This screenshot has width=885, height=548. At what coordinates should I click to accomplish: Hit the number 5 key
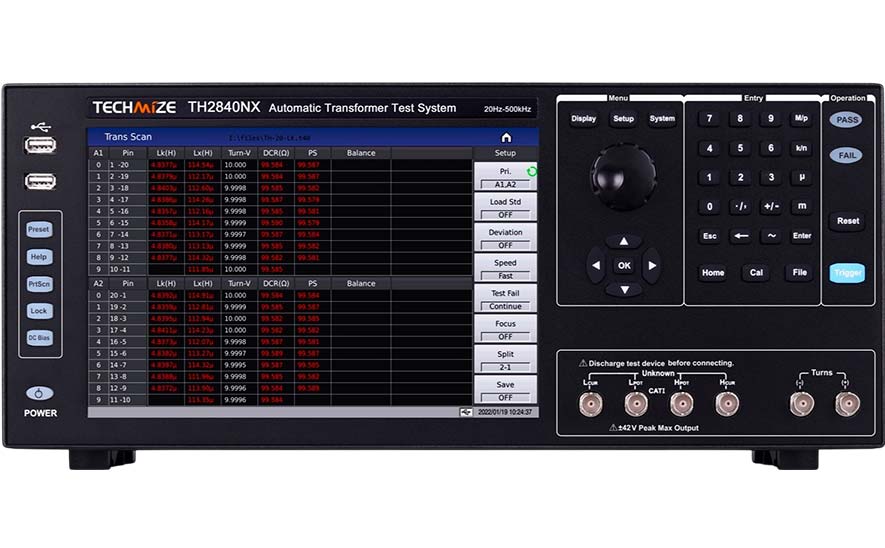coord(740,148)
